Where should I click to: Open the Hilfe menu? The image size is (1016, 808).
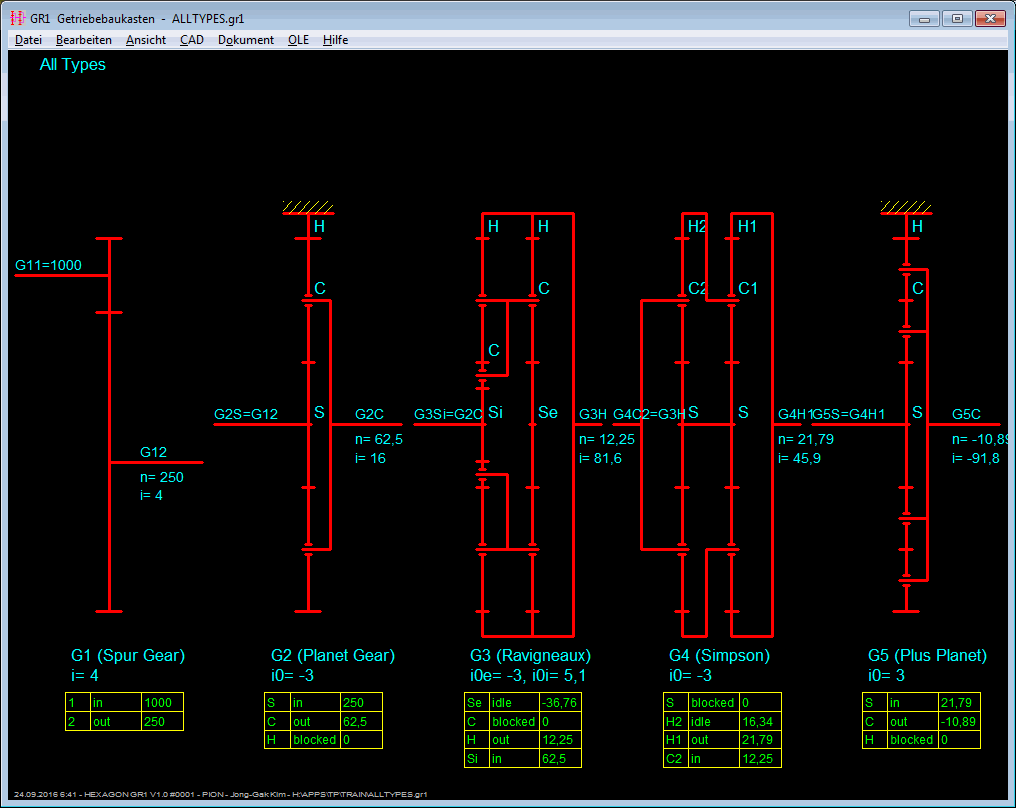point(335,40)
